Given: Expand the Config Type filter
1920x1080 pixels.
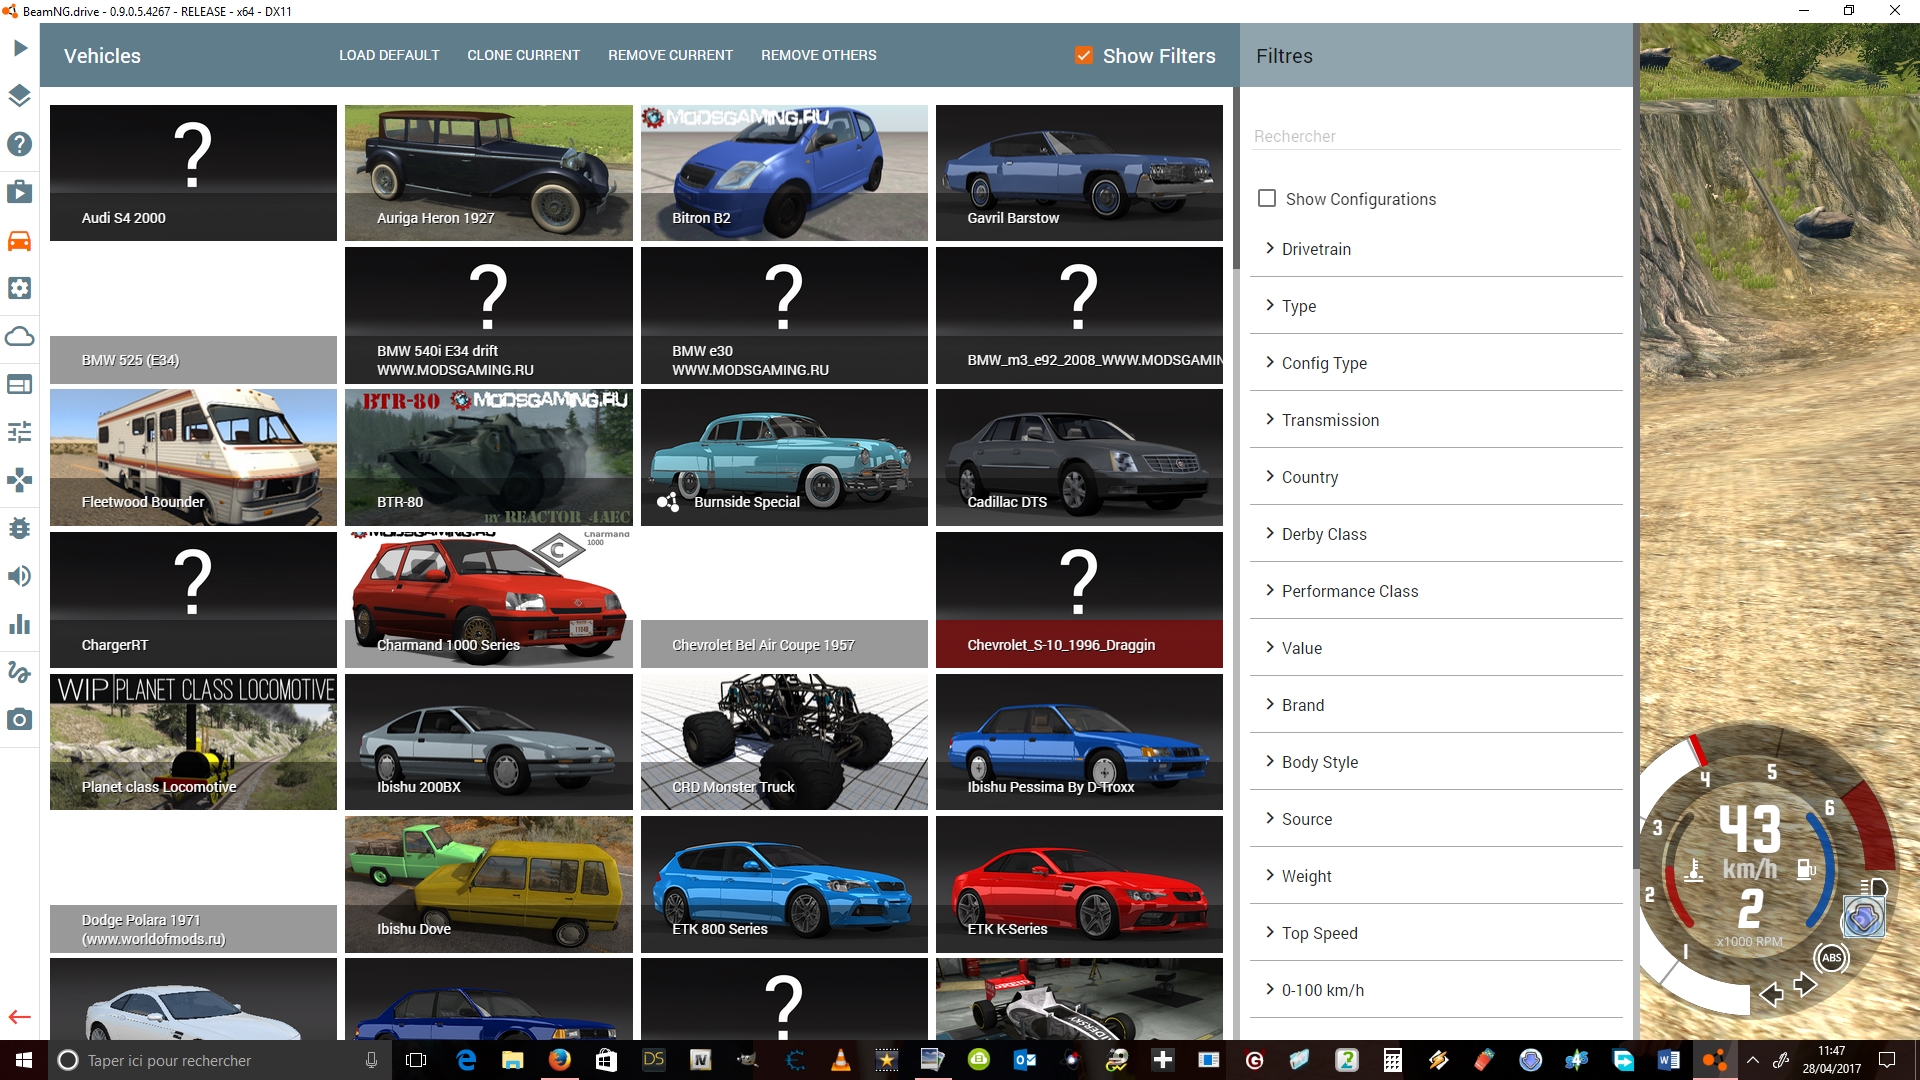Looking at the screenshot, I should pos(1436,363).
